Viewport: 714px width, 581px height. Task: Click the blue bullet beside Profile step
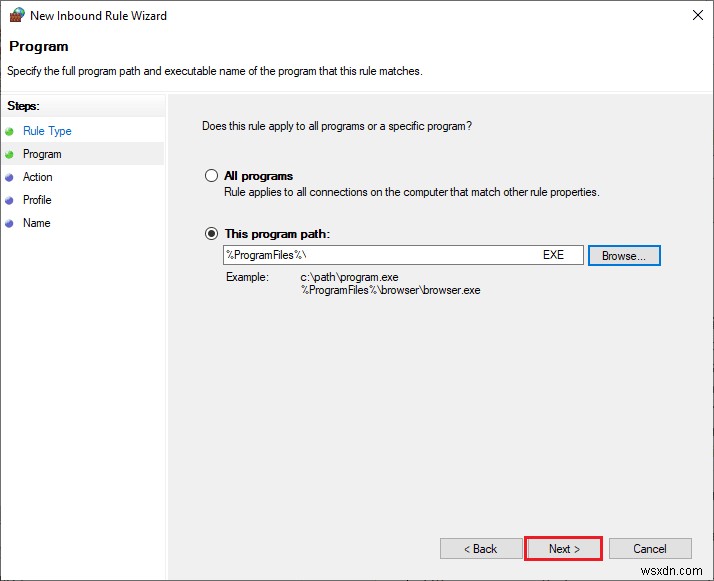10,200
